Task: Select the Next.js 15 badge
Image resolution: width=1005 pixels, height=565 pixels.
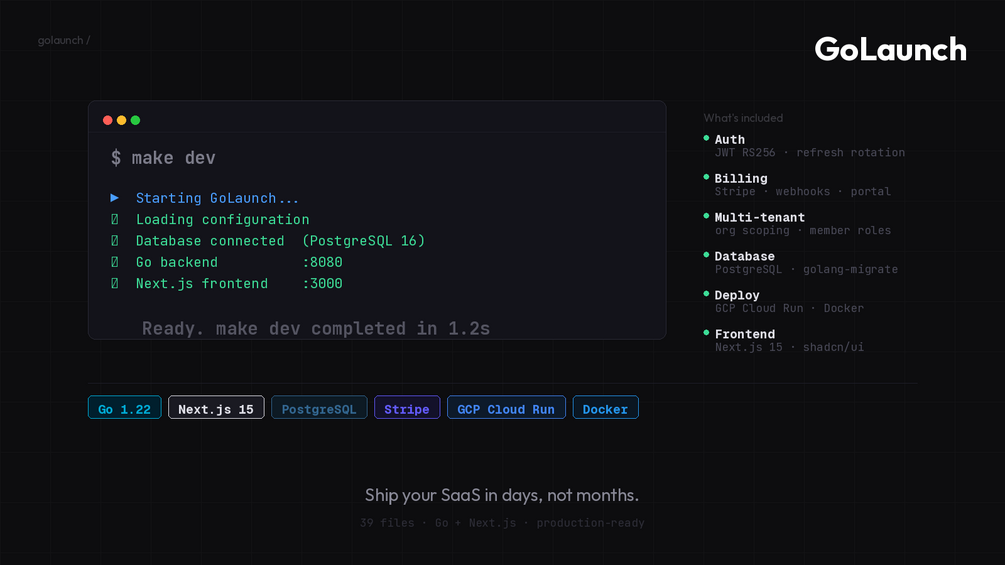Action: pos(216,408)
